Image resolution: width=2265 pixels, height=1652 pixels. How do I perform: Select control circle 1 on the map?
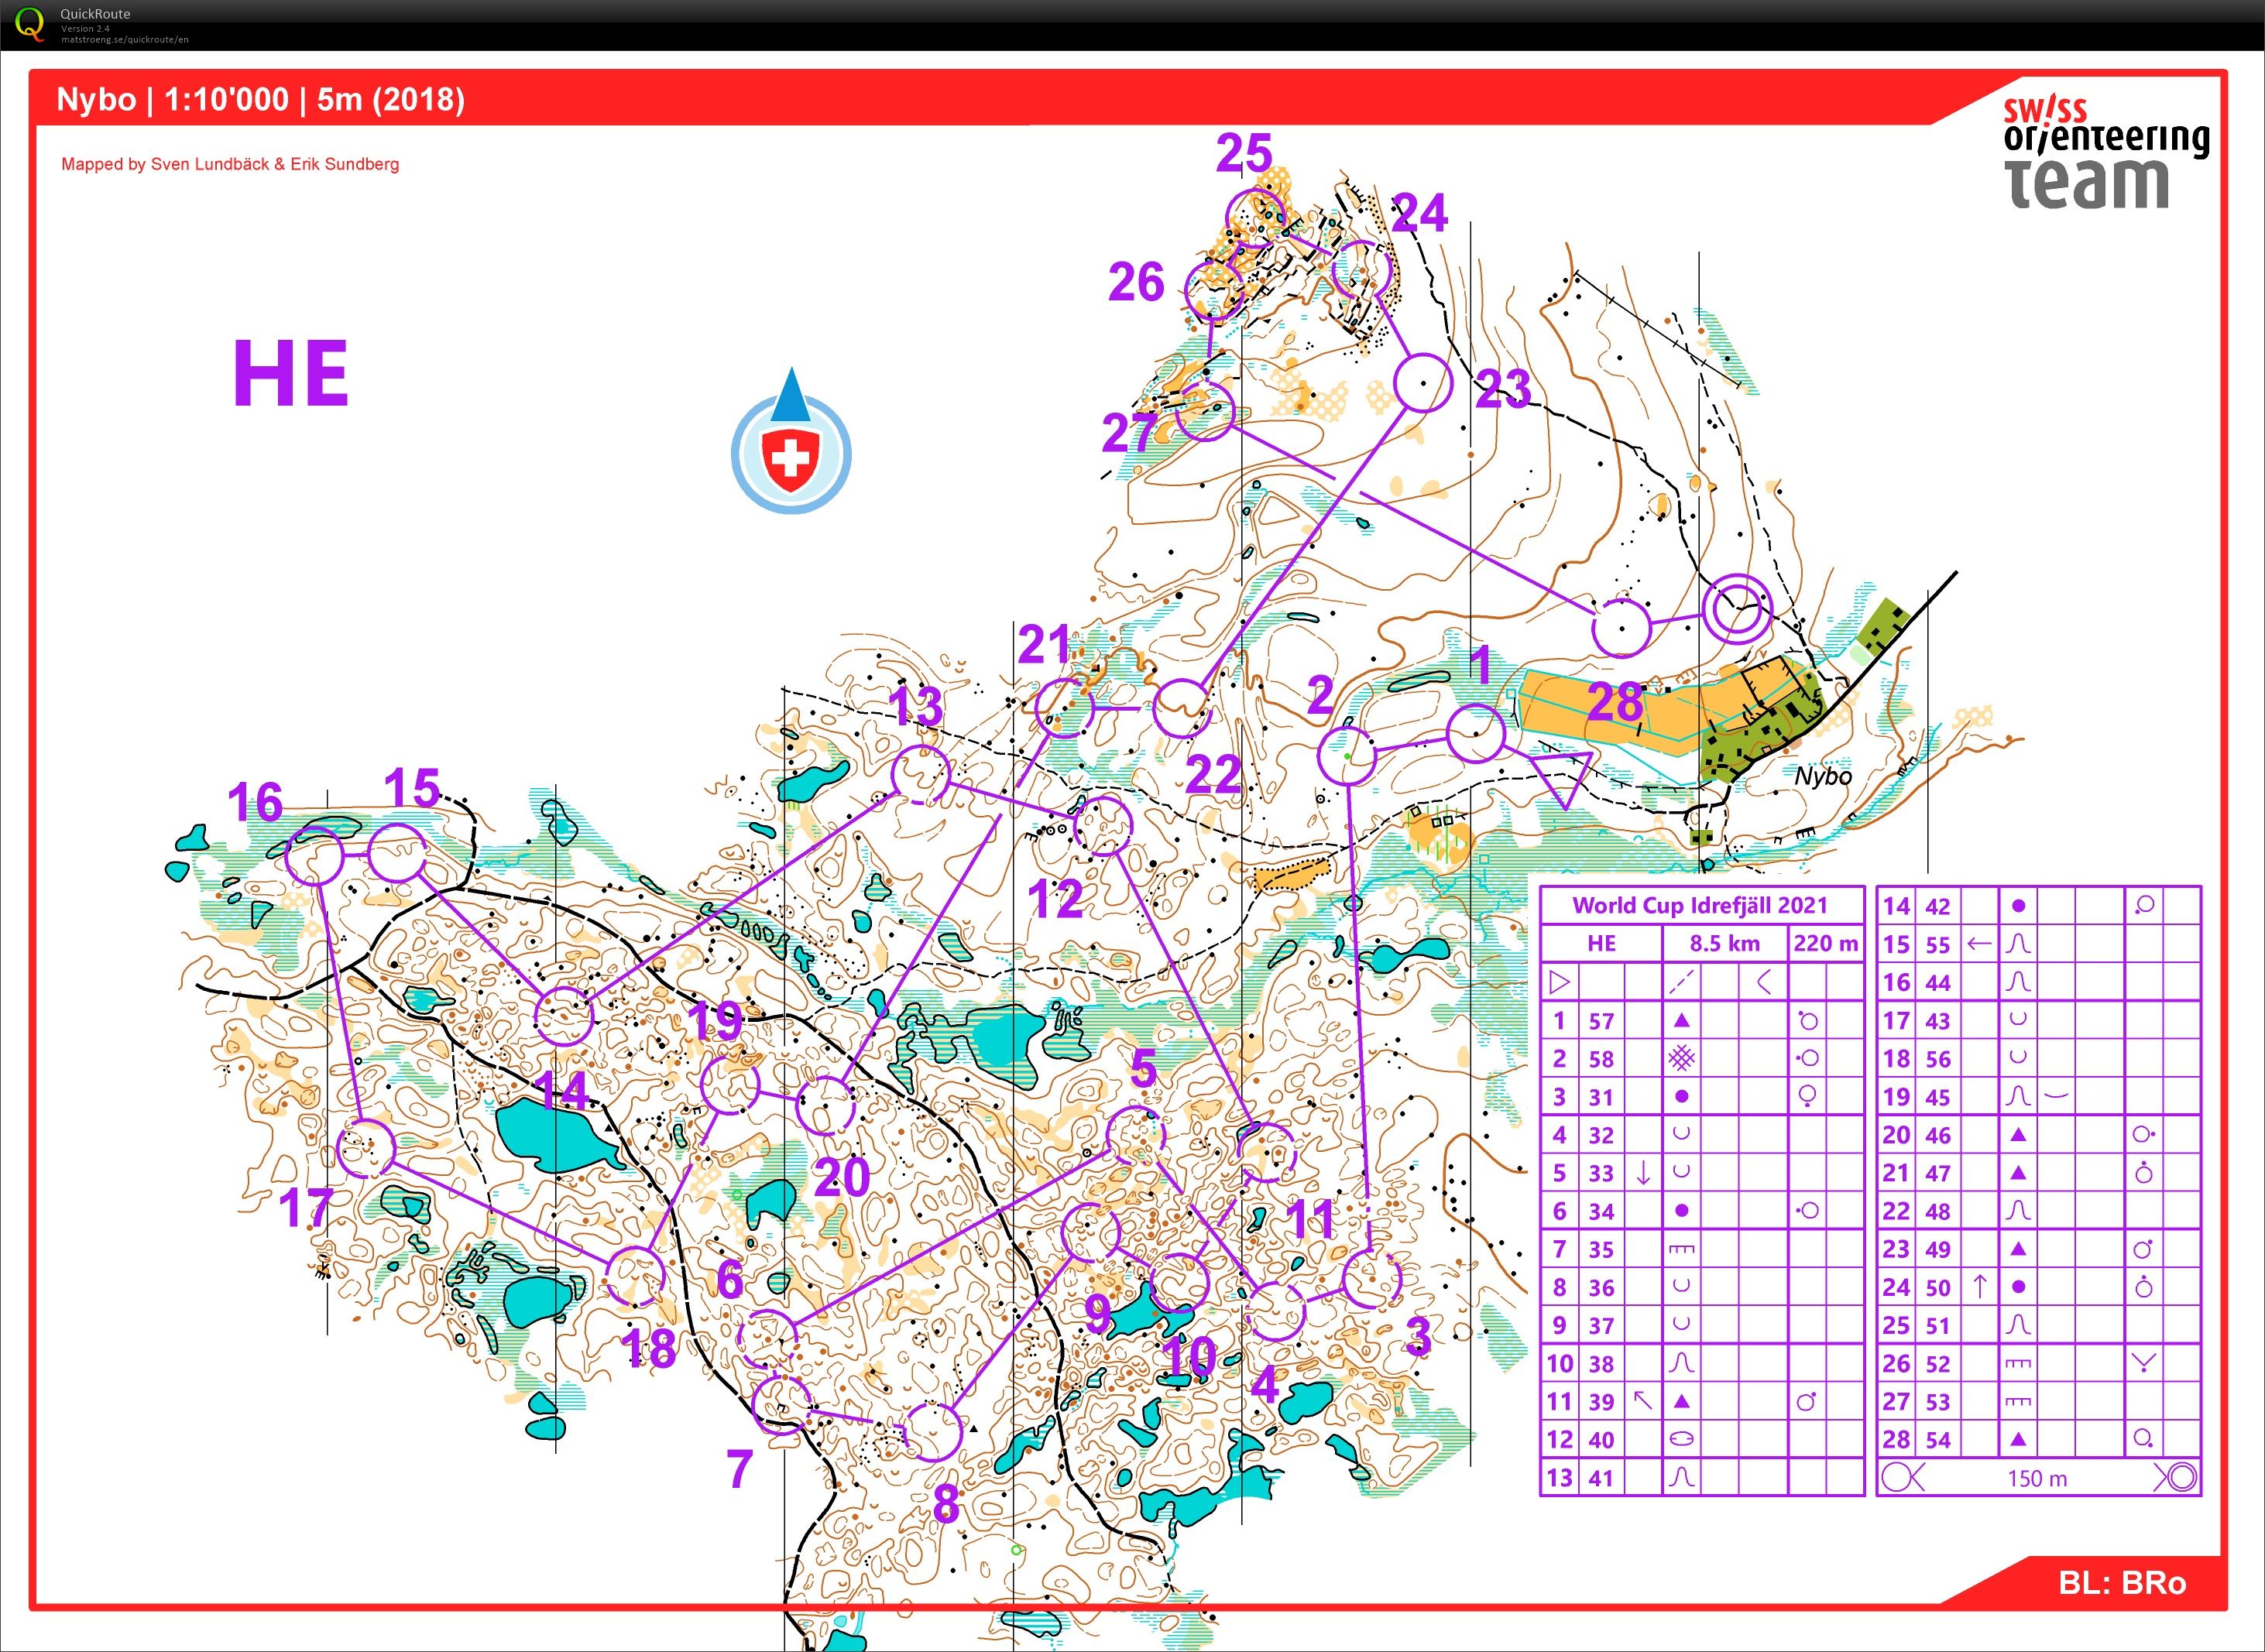click(1475, 733)
